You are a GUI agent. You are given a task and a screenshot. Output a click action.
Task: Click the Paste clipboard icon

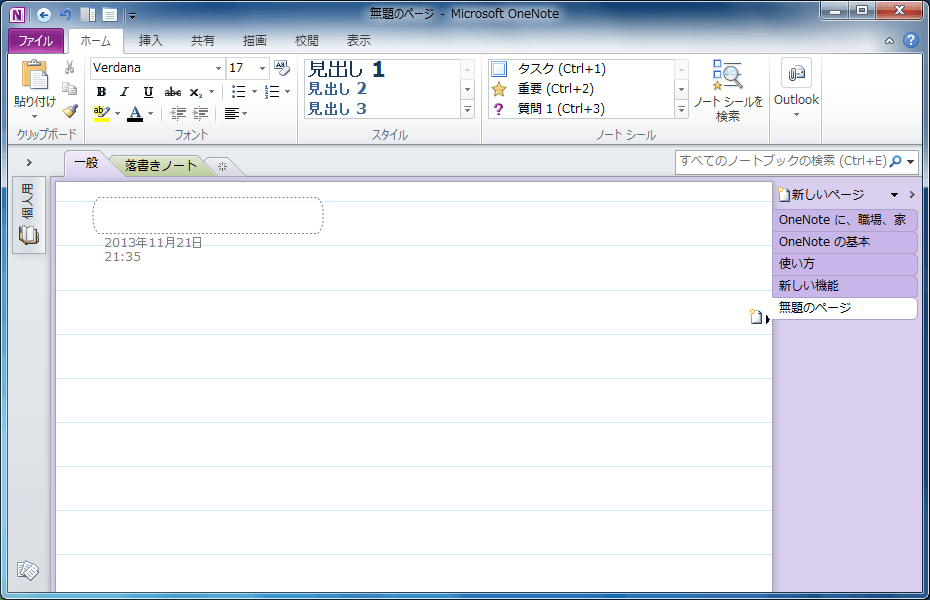coord(34,76)
